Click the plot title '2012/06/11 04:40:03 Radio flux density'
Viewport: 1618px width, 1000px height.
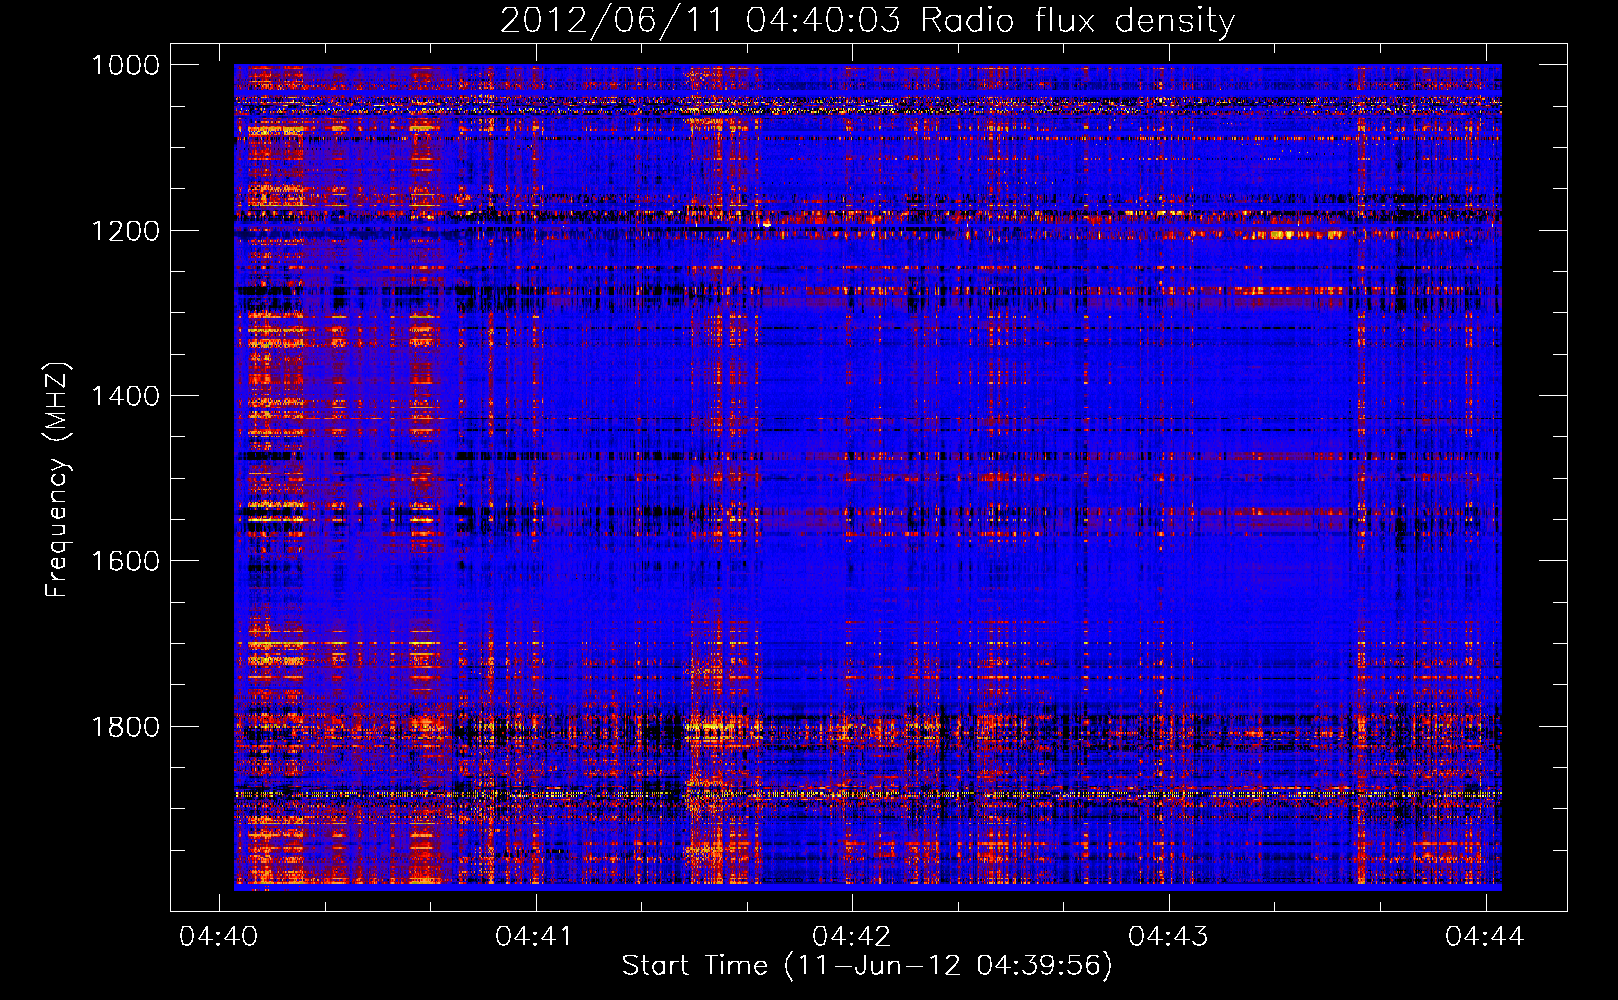[x=868, y=21]
